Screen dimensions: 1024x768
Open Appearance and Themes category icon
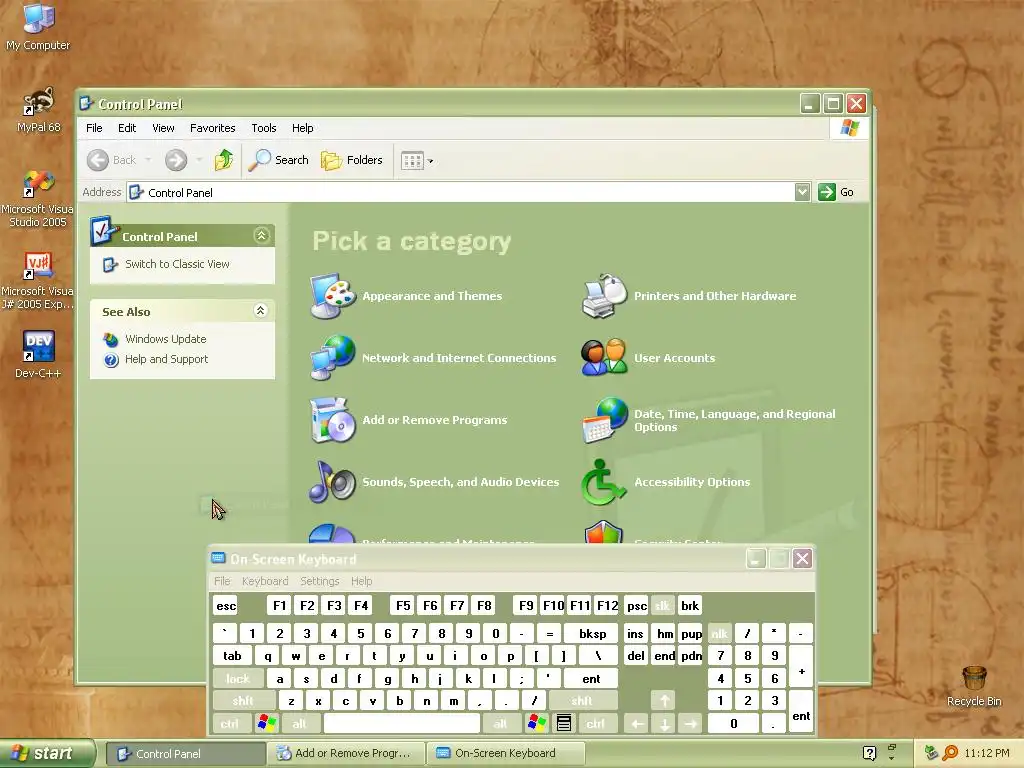point(332,296)
